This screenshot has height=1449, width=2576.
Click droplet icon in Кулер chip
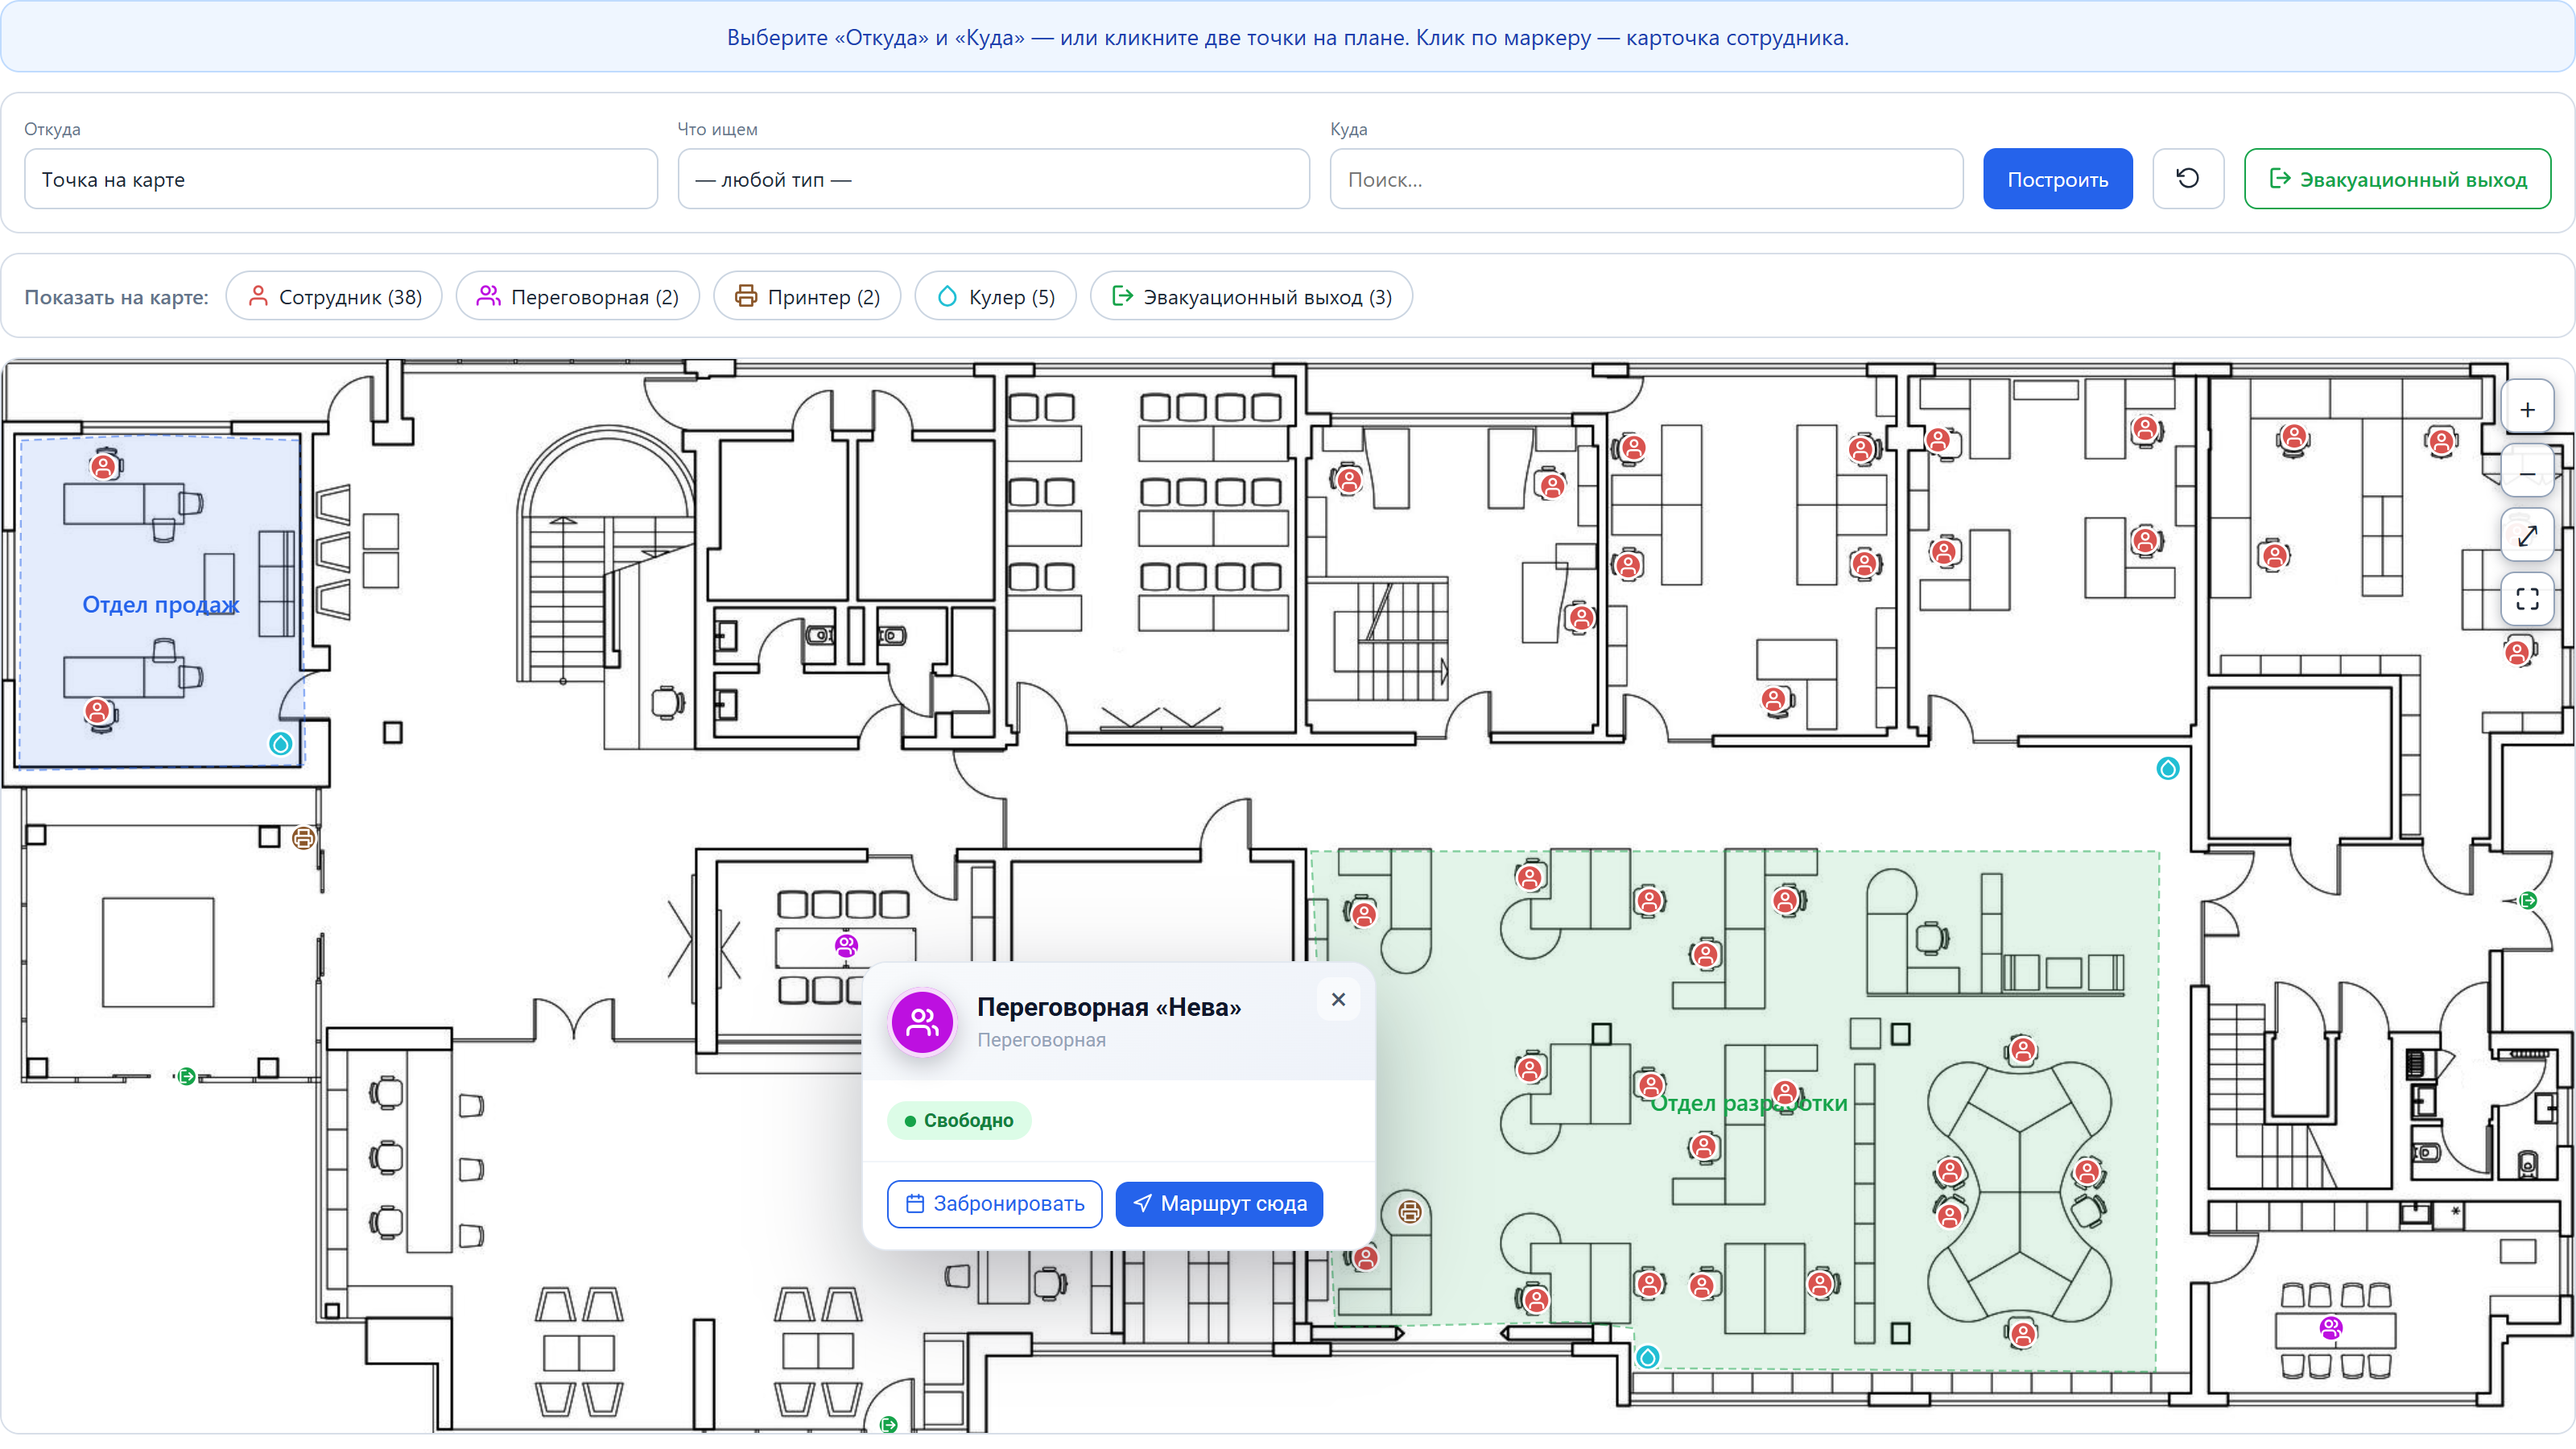click(947, 296)
